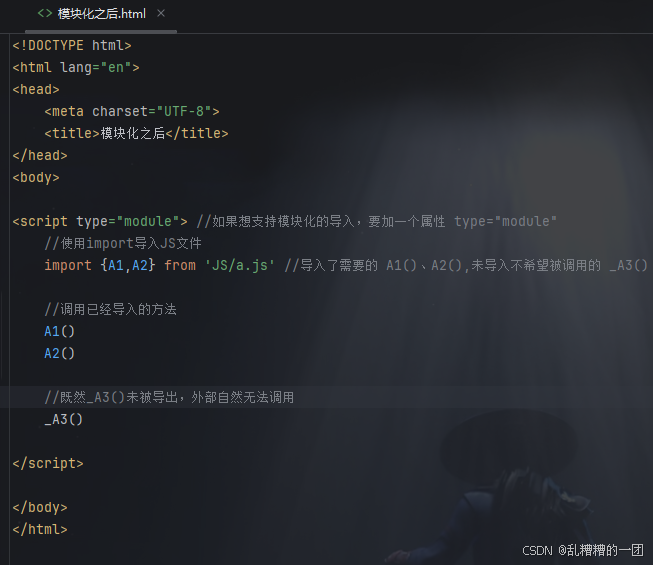Viewport: 653px width, 565px height.
Task: Click the script type="module" opening tag
Action: 100,221
